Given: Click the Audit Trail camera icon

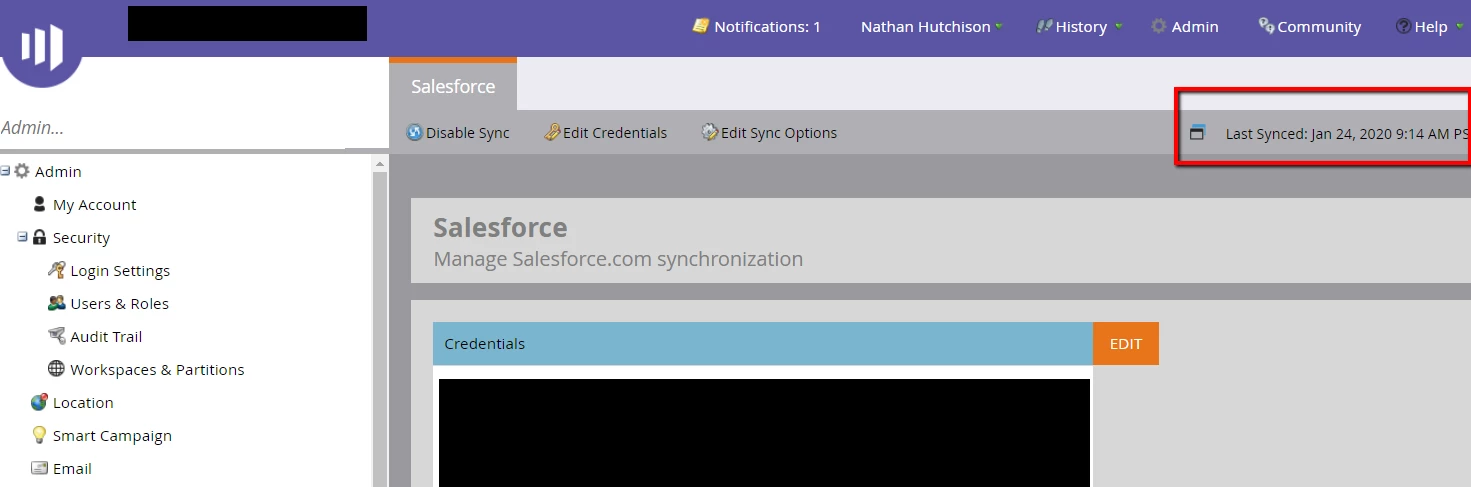Looking at the screenshot, I should (x=57, y=336).
